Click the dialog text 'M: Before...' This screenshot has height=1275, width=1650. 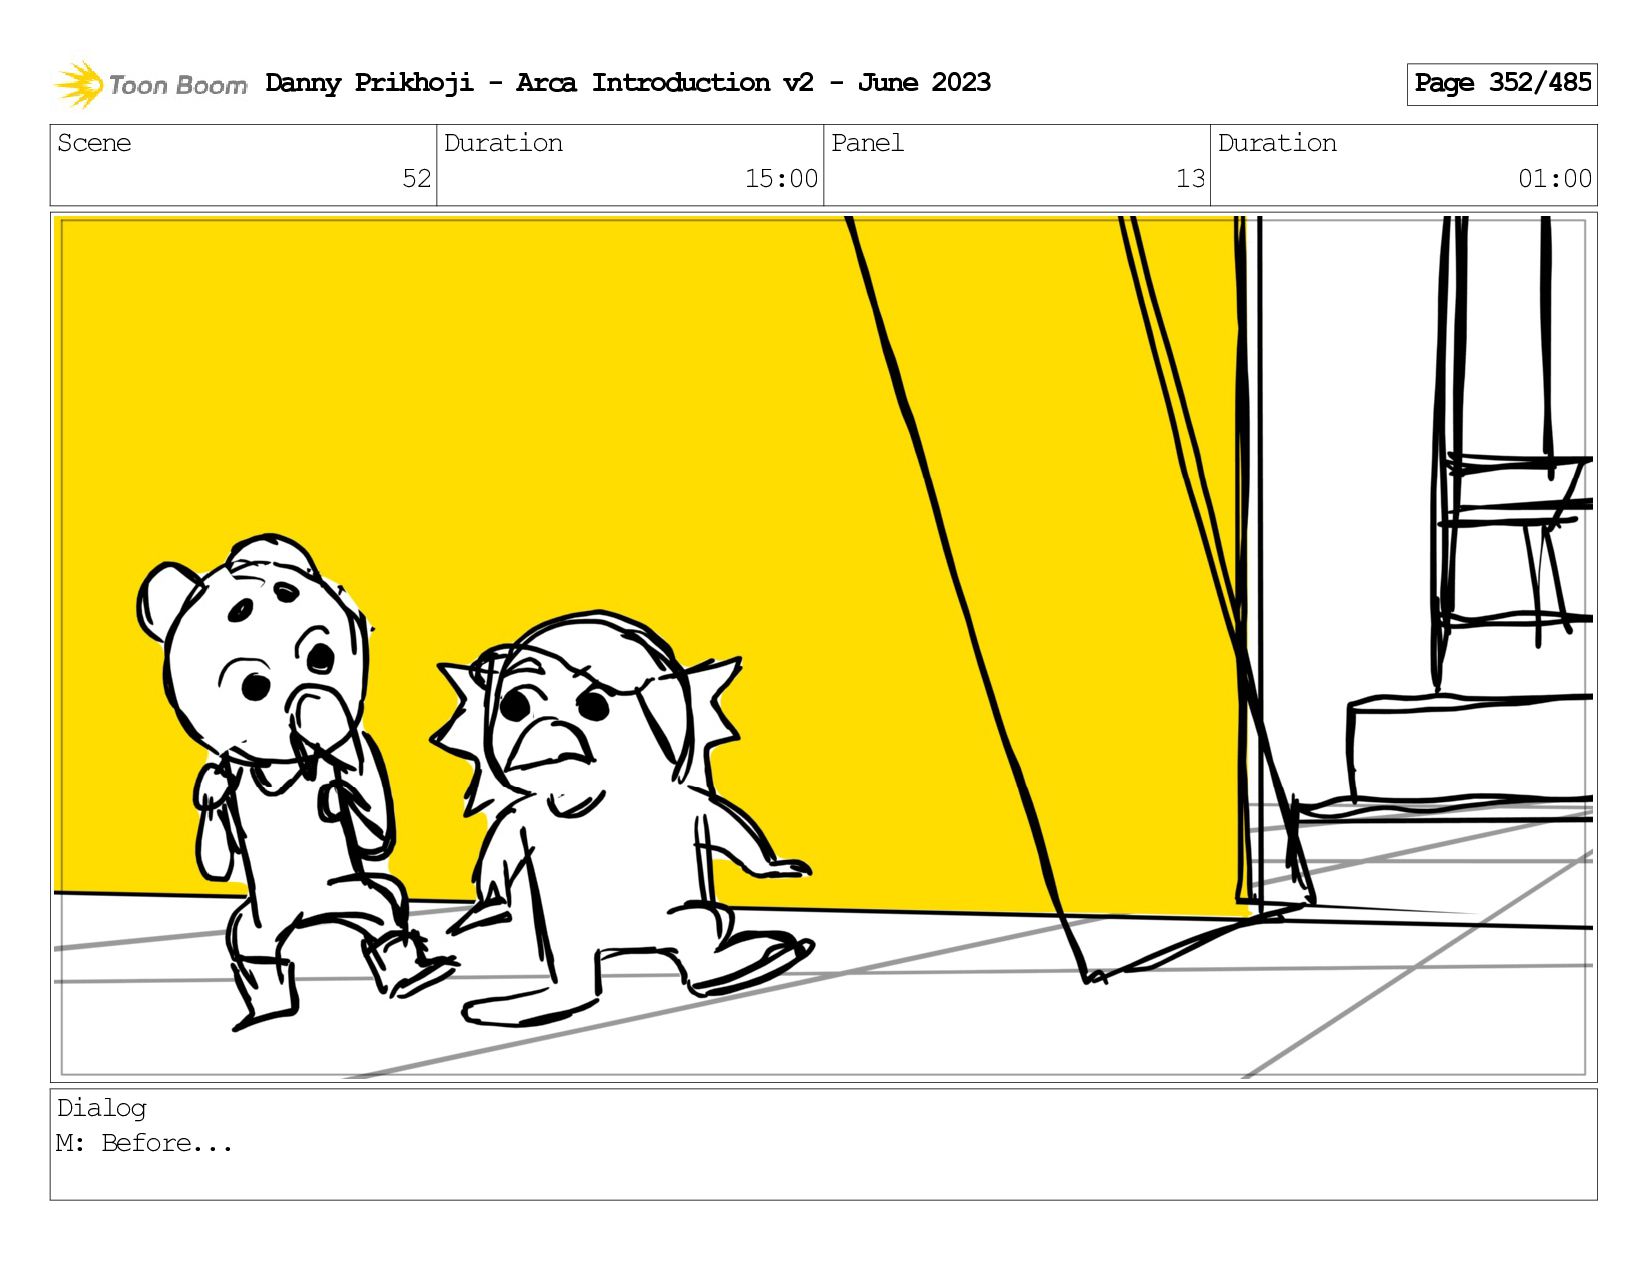(x=145, y=1143)
